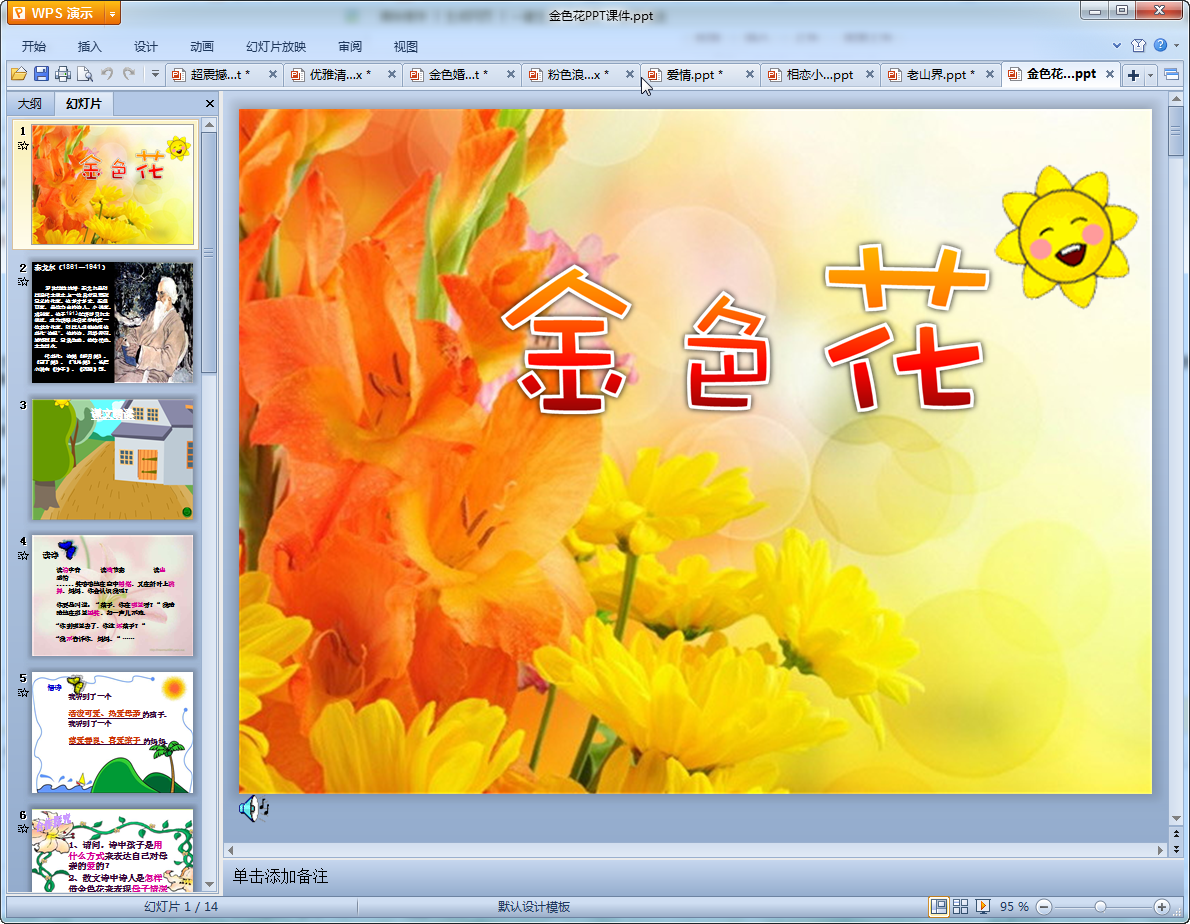The width and height of the screenshot is (1190, 924).
Task: Open the 幻灯片放映 ribbon tab
Action: click(x=275, y=46)
